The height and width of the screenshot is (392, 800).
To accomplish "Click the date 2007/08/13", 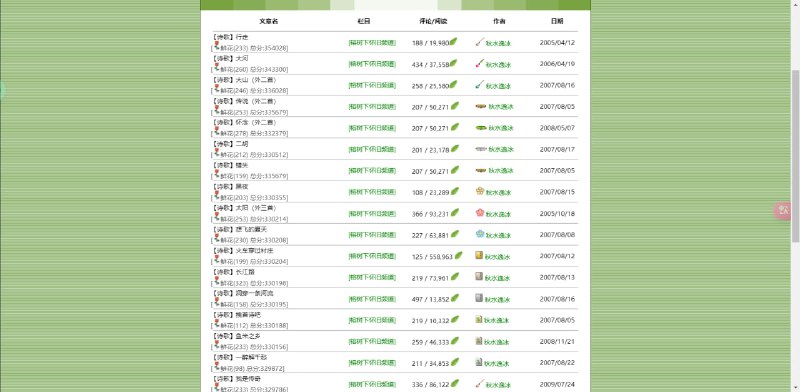I will 557,277.
